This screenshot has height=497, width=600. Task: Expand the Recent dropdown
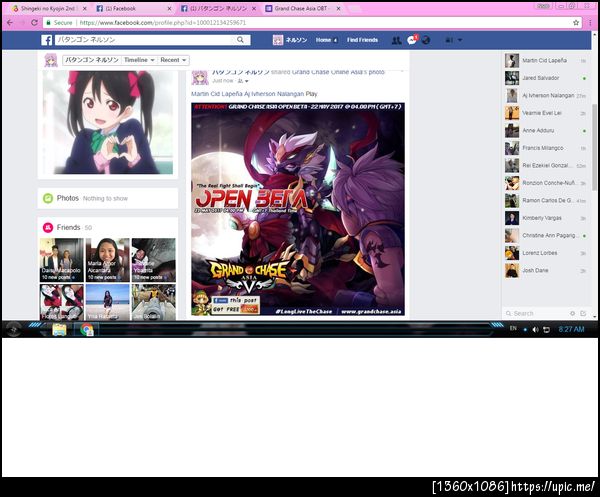173,60
